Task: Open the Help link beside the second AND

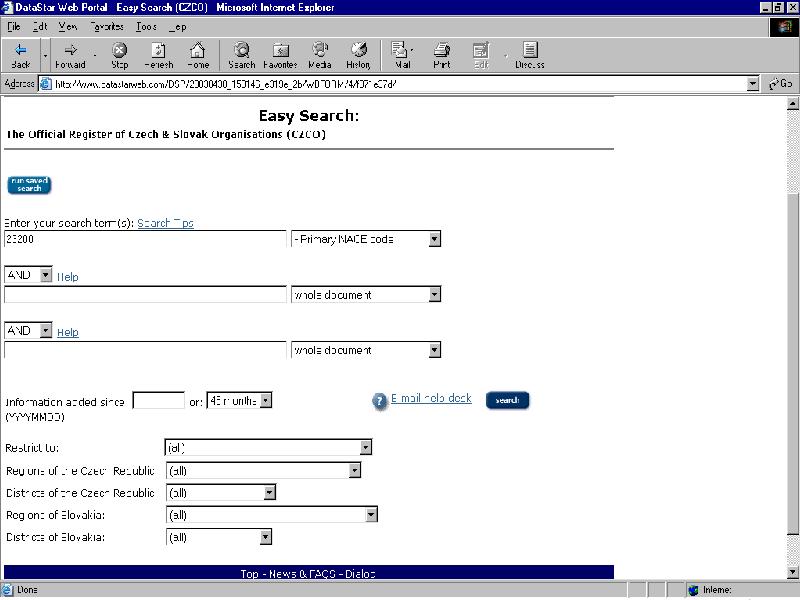Action: click(67, 332)
